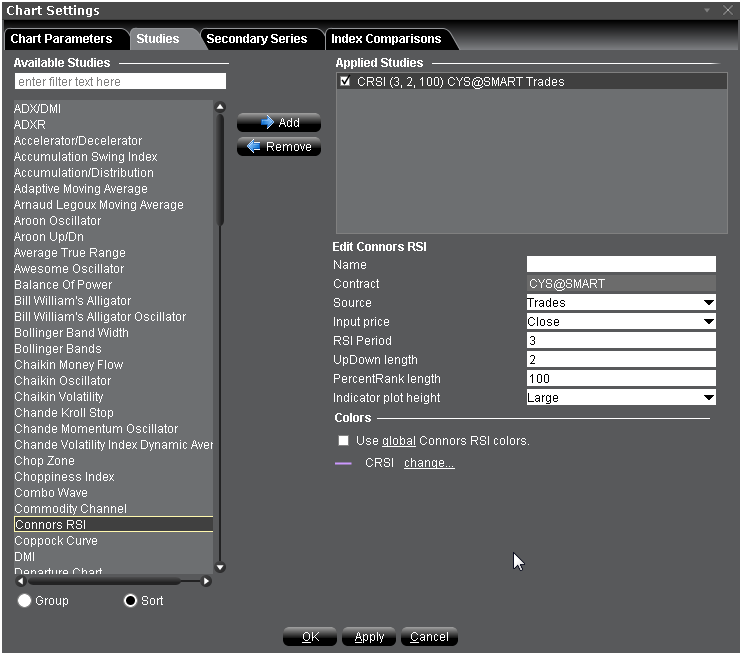
Task: Close the Chart Settings window
Action: [727, 10]
